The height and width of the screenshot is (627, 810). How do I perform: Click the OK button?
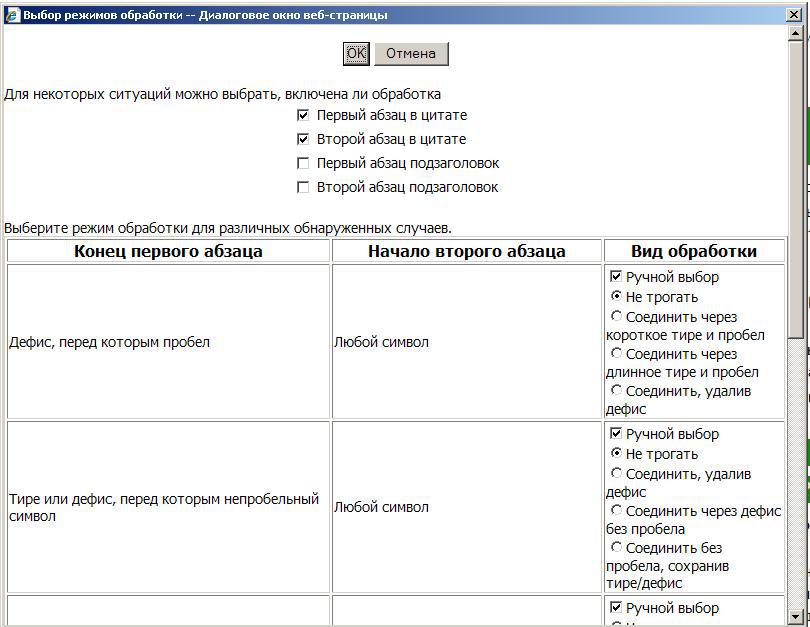coord(355,54)
